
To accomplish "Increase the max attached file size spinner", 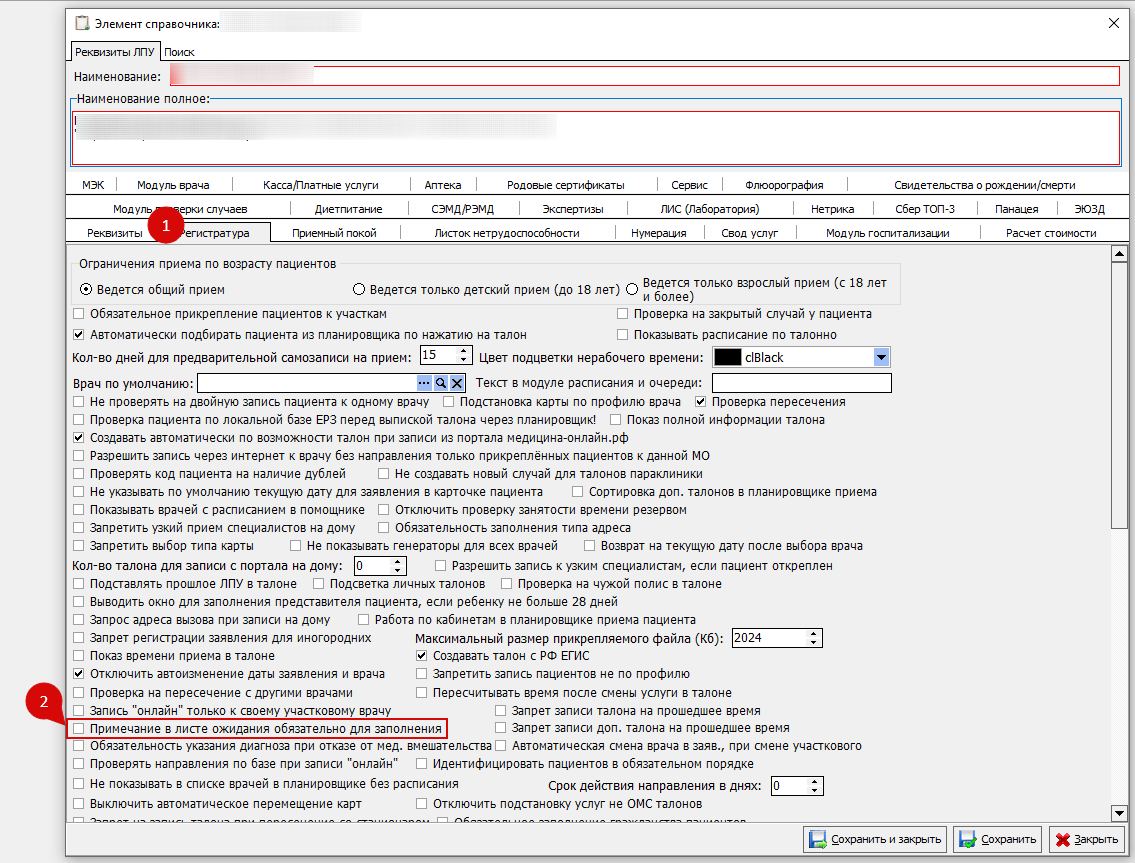I will click(x=814, y=633).
